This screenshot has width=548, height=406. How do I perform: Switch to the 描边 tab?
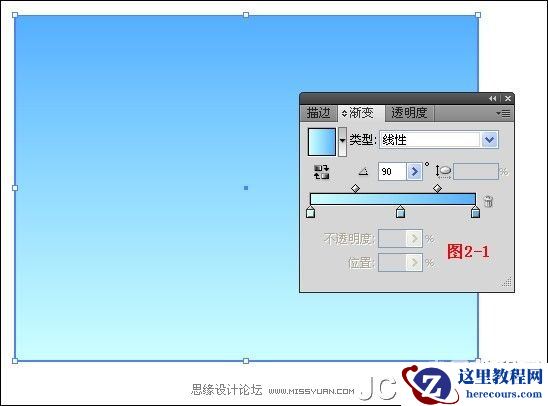pyautogui.click(x=318, y=113)
